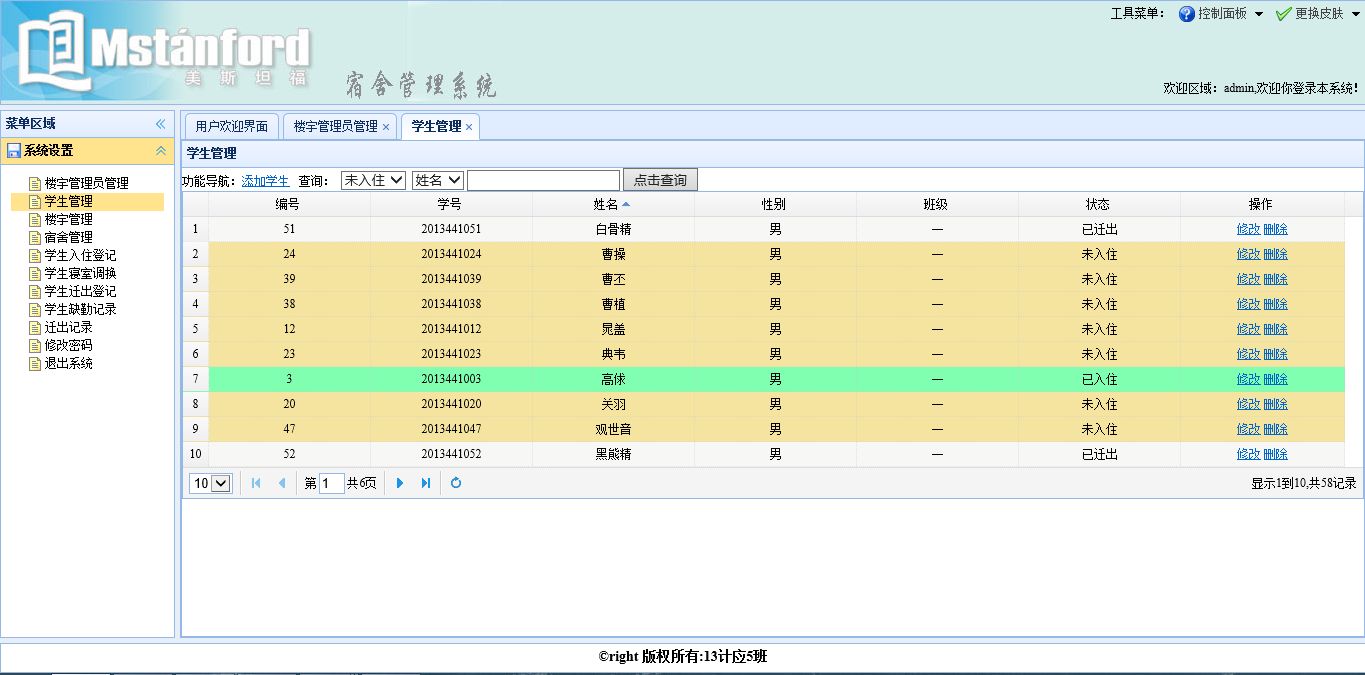
Task: Click the first page pagination icon
Action: pyautogui.click(x=256, y=483)
